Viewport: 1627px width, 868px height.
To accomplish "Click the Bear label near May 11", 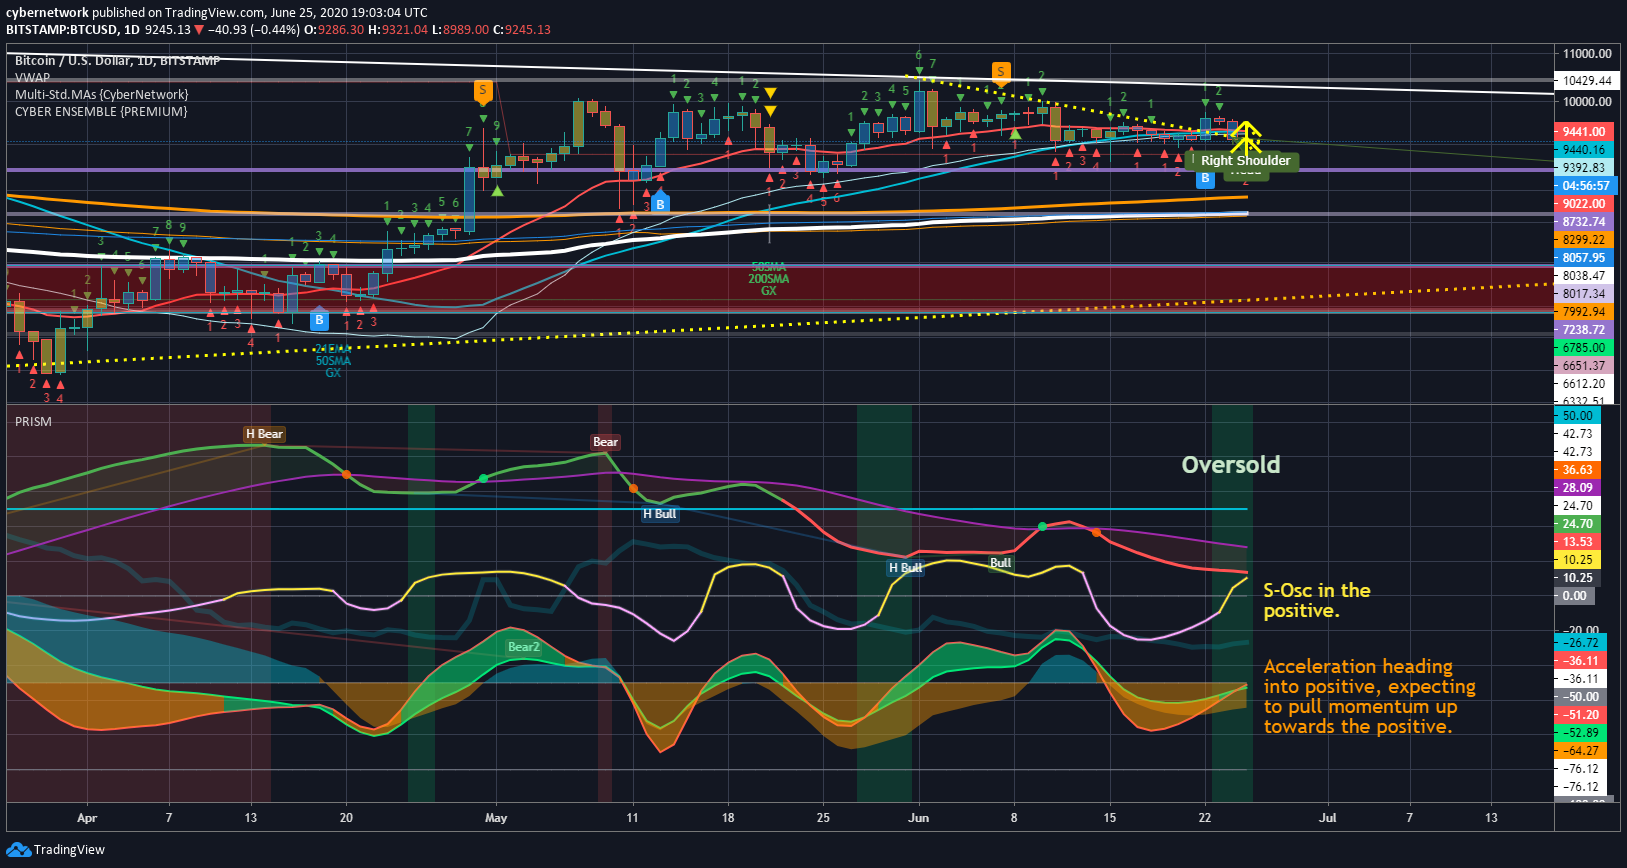I will pyautogui.click(x=606, y=442).
